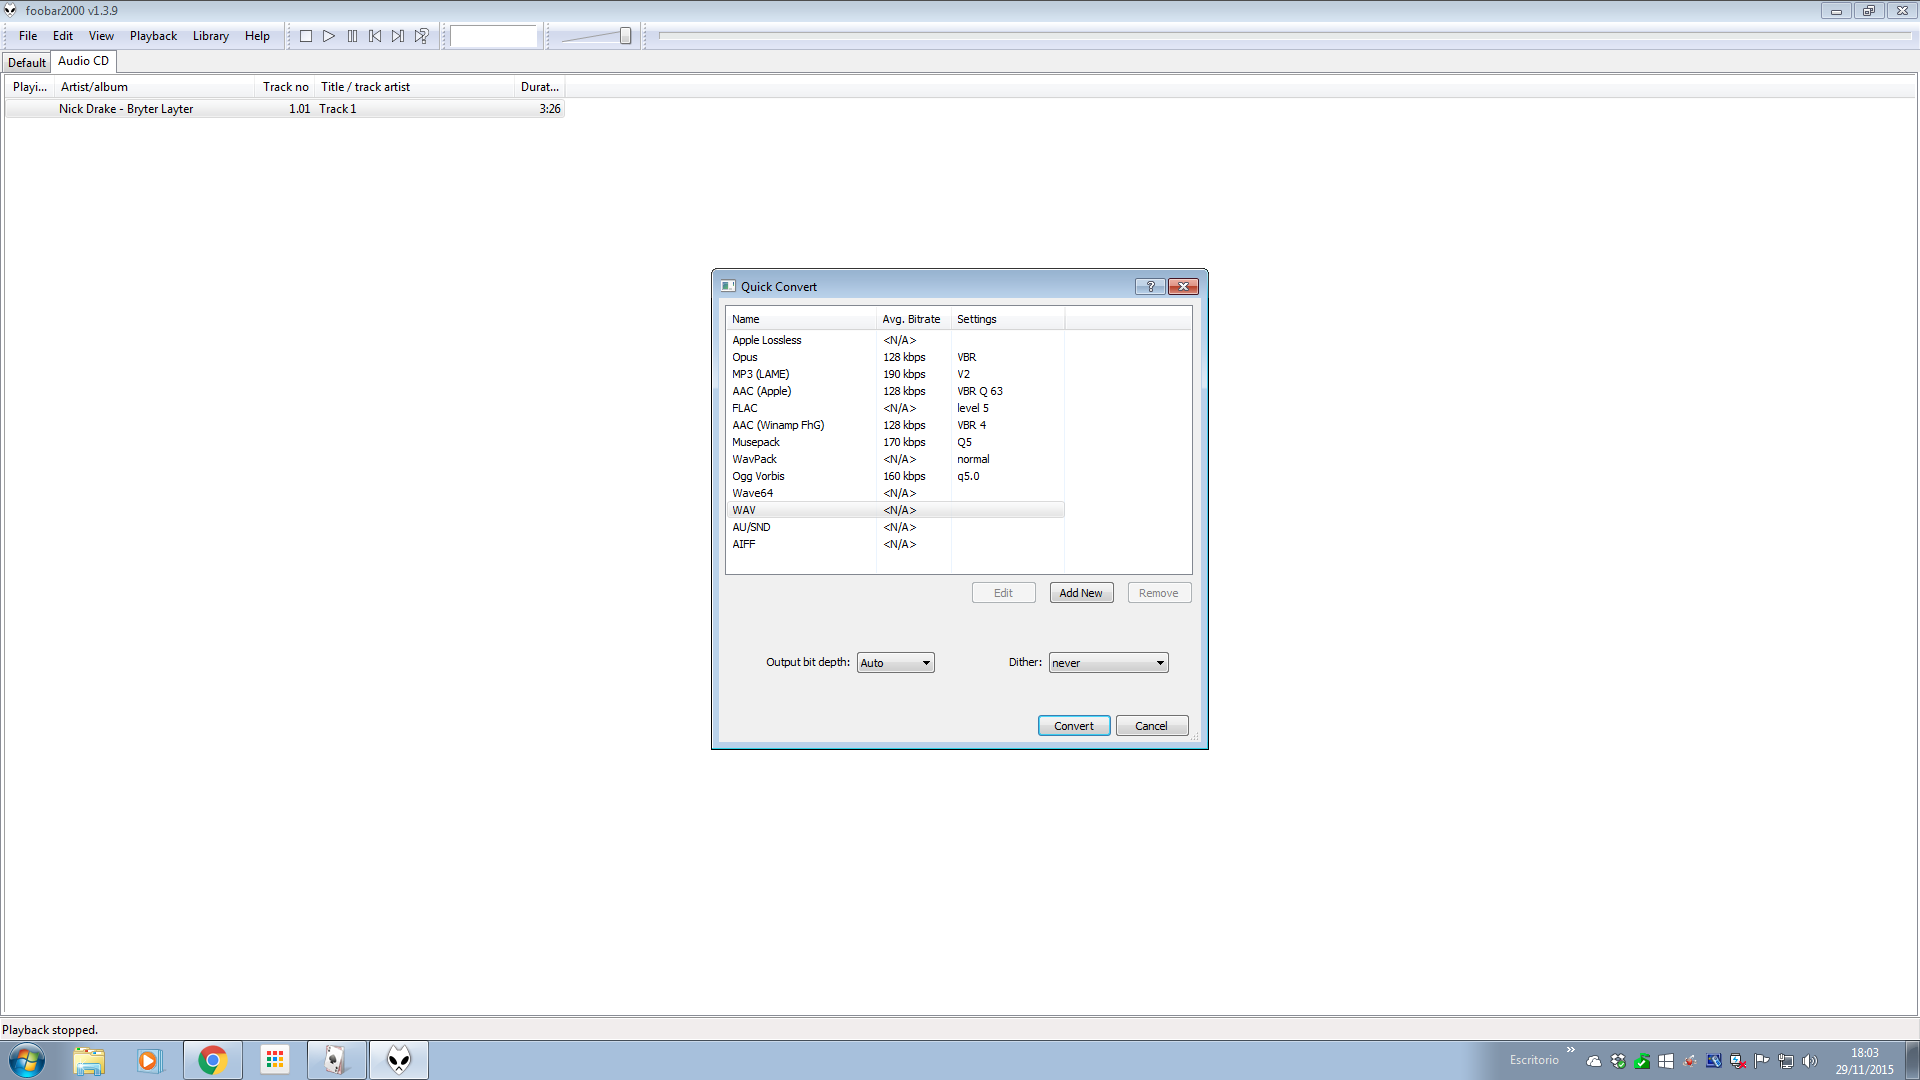Click the Stop playback button
This screenshot has height=1080, width=1920.
pyautogui.click(x=306, y=36)
